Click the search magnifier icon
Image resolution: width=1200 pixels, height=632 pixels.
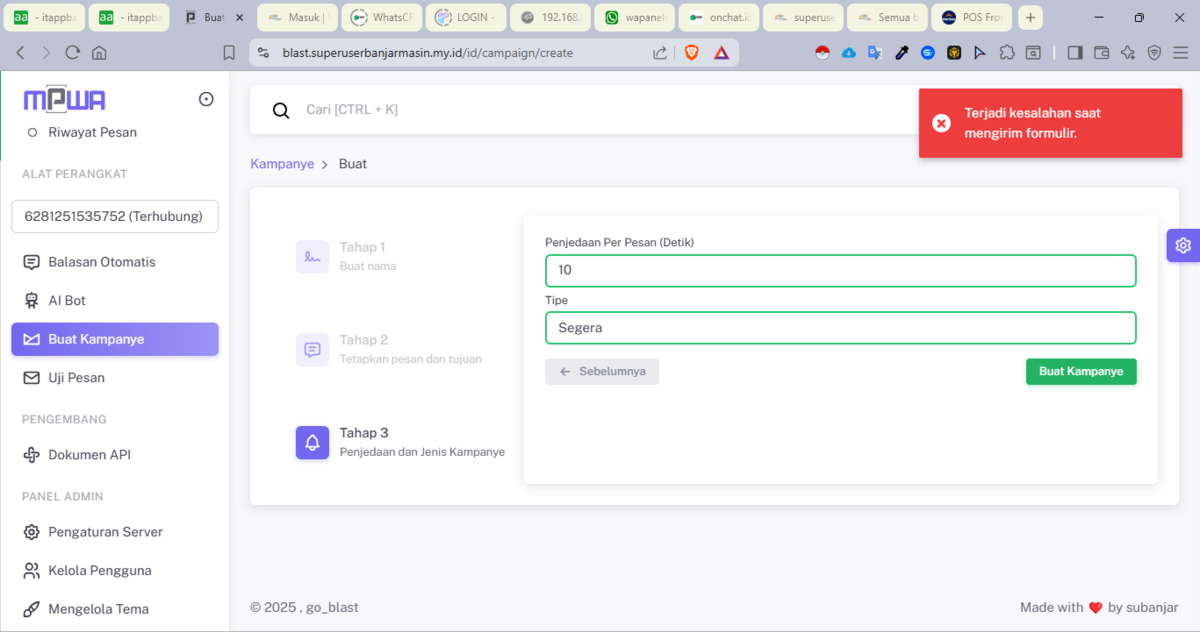(281, 110)
